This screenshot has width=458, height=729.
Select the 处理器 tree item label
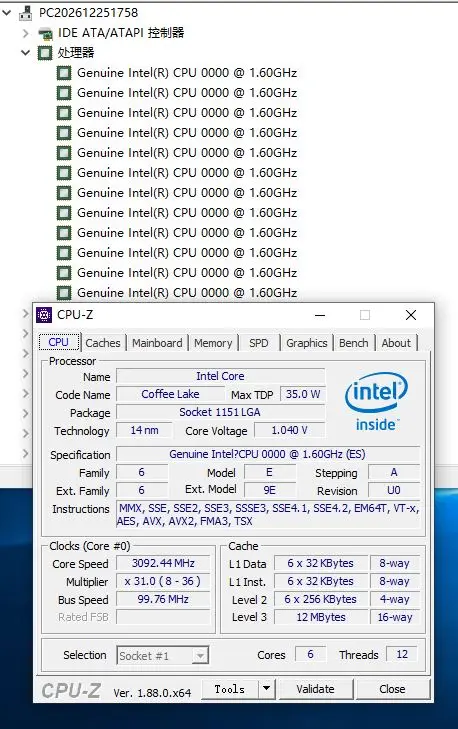coord(76,53)
